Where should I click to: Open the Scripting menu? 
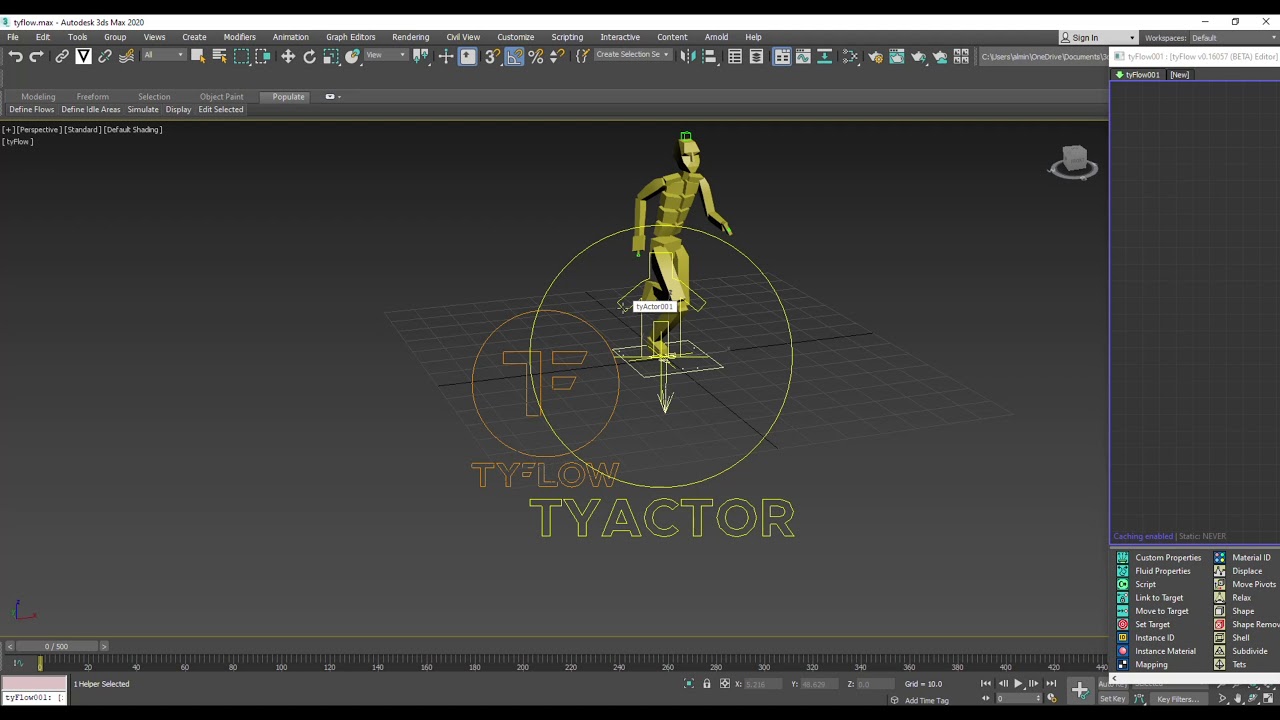pos(567,37)
